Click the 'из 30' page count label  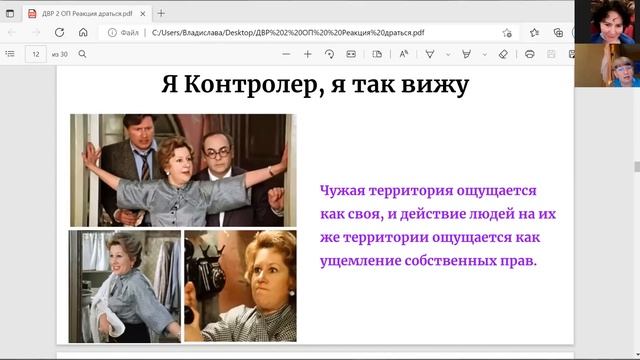click(x=60, y=54)
